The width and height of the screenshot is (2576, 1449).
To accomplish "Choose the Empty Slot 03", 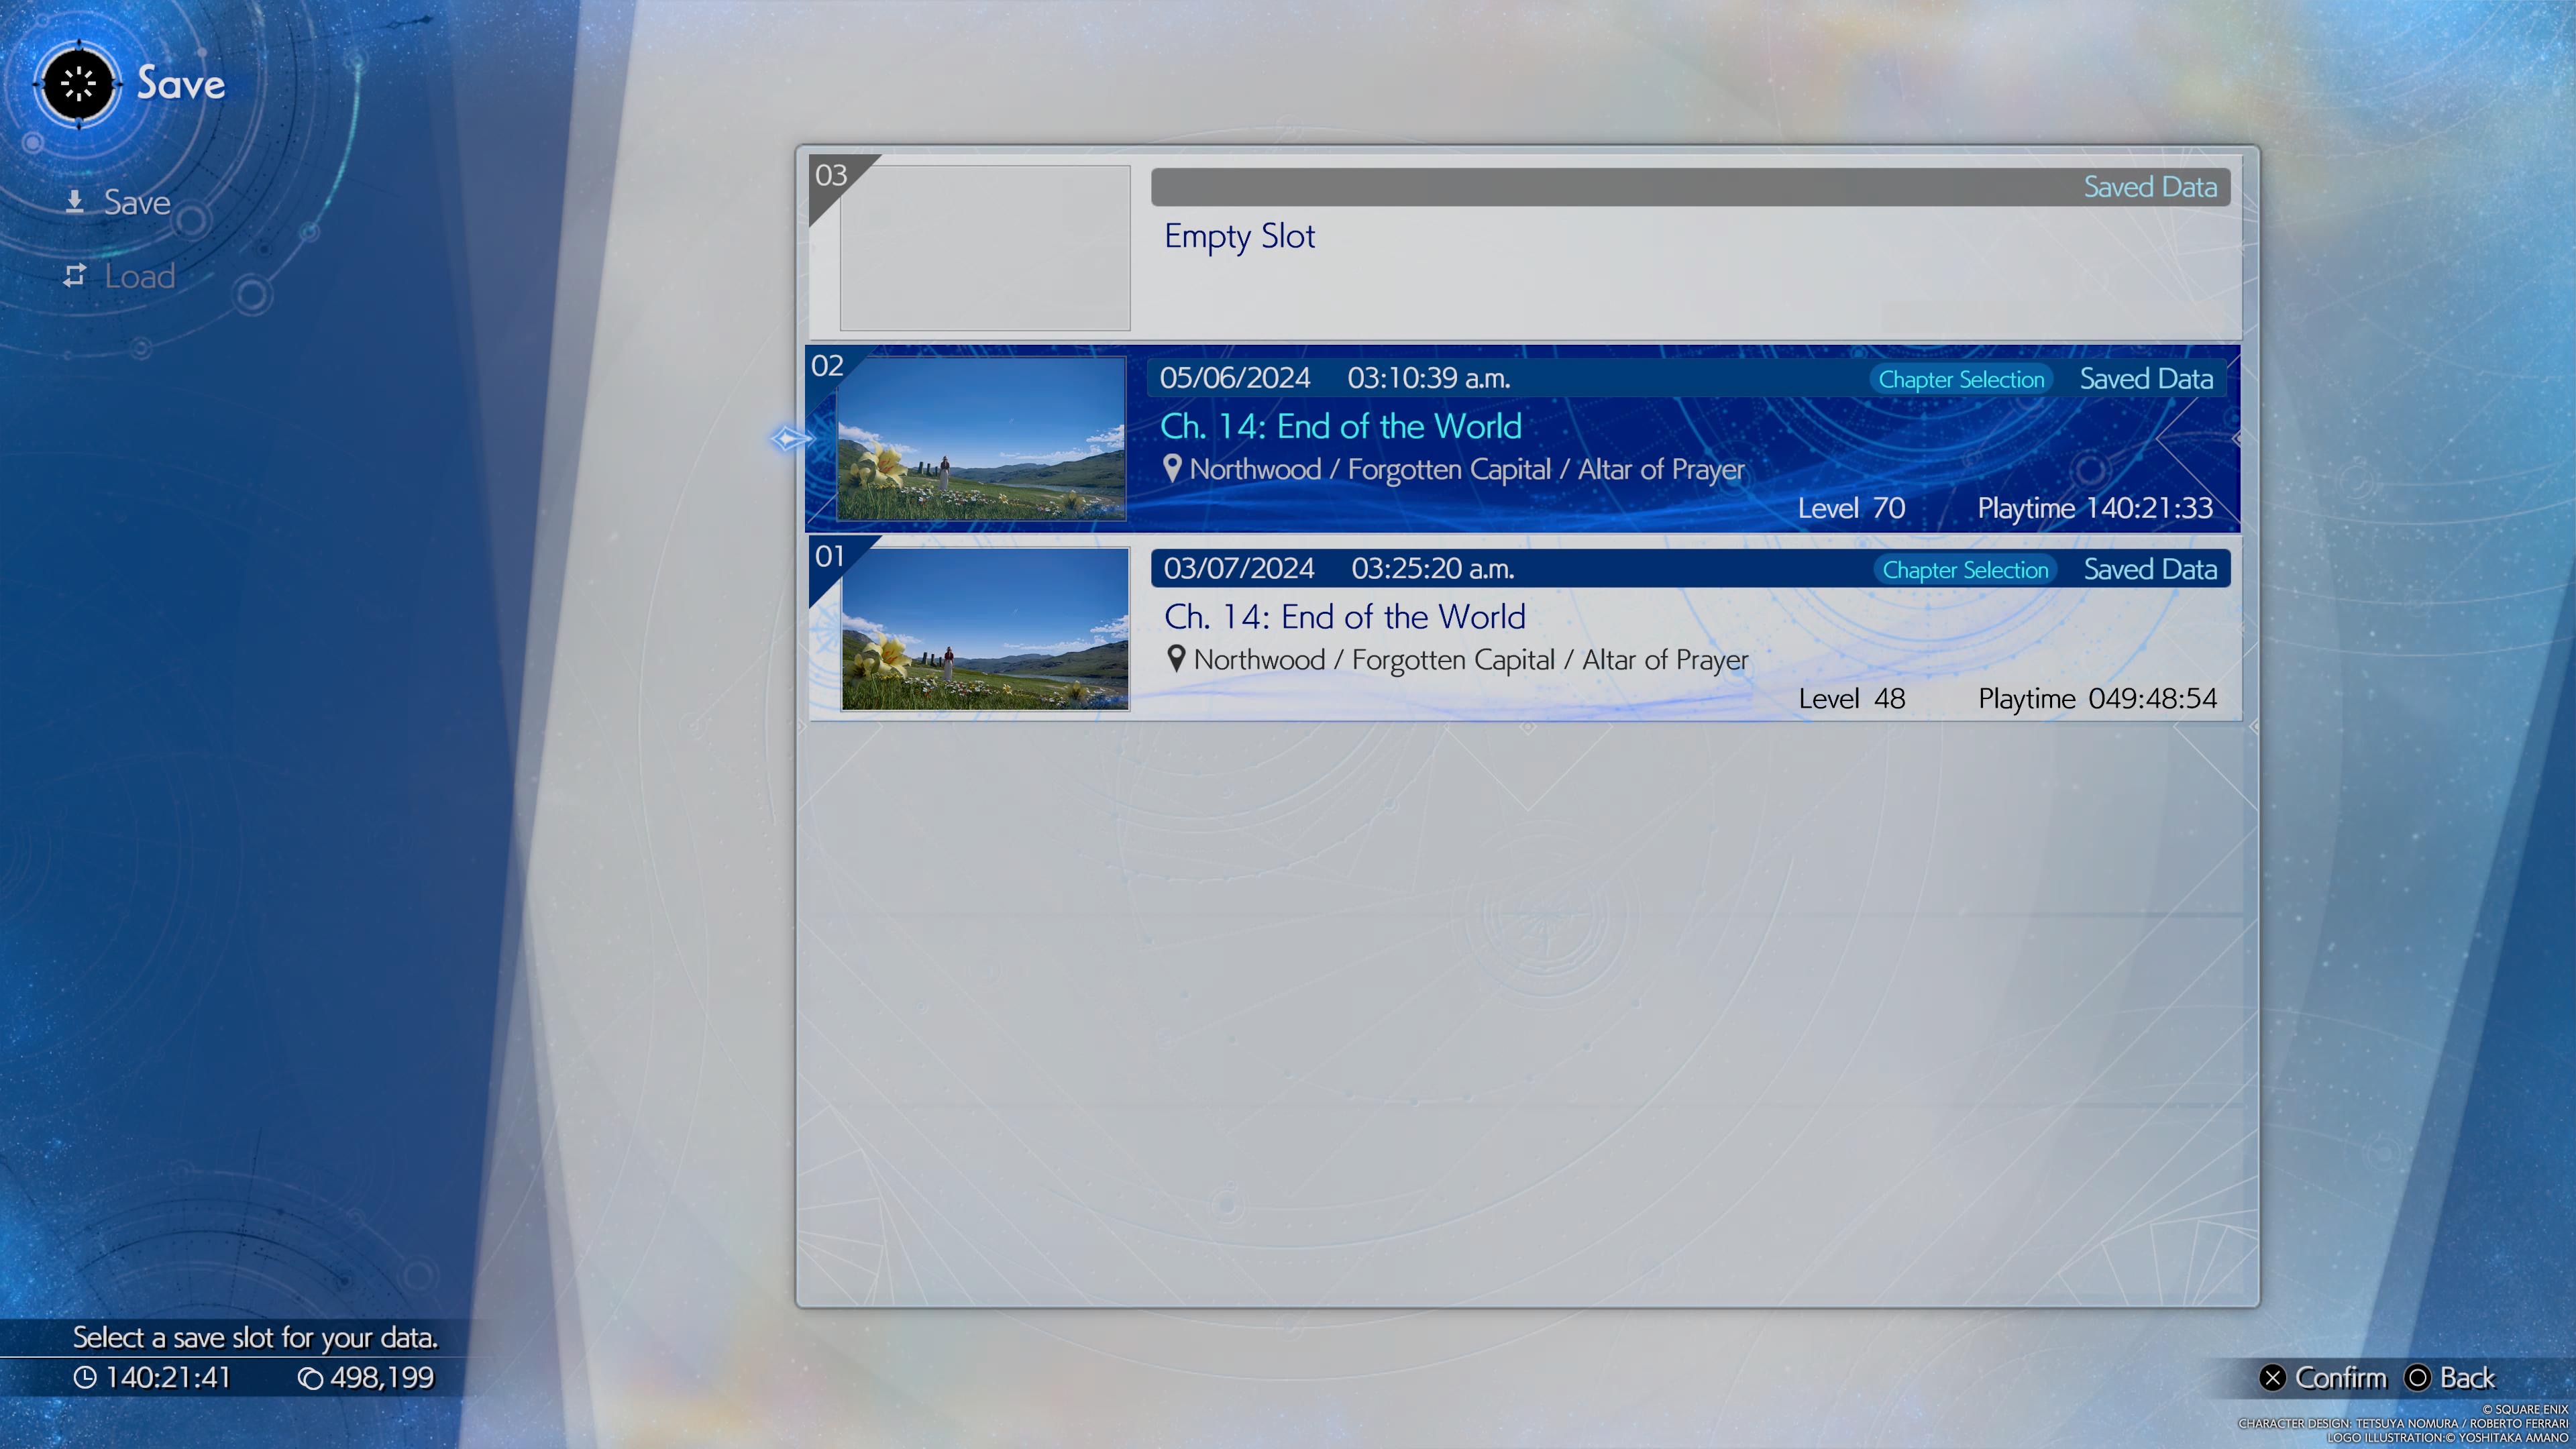I will [x=1239, y=236].
